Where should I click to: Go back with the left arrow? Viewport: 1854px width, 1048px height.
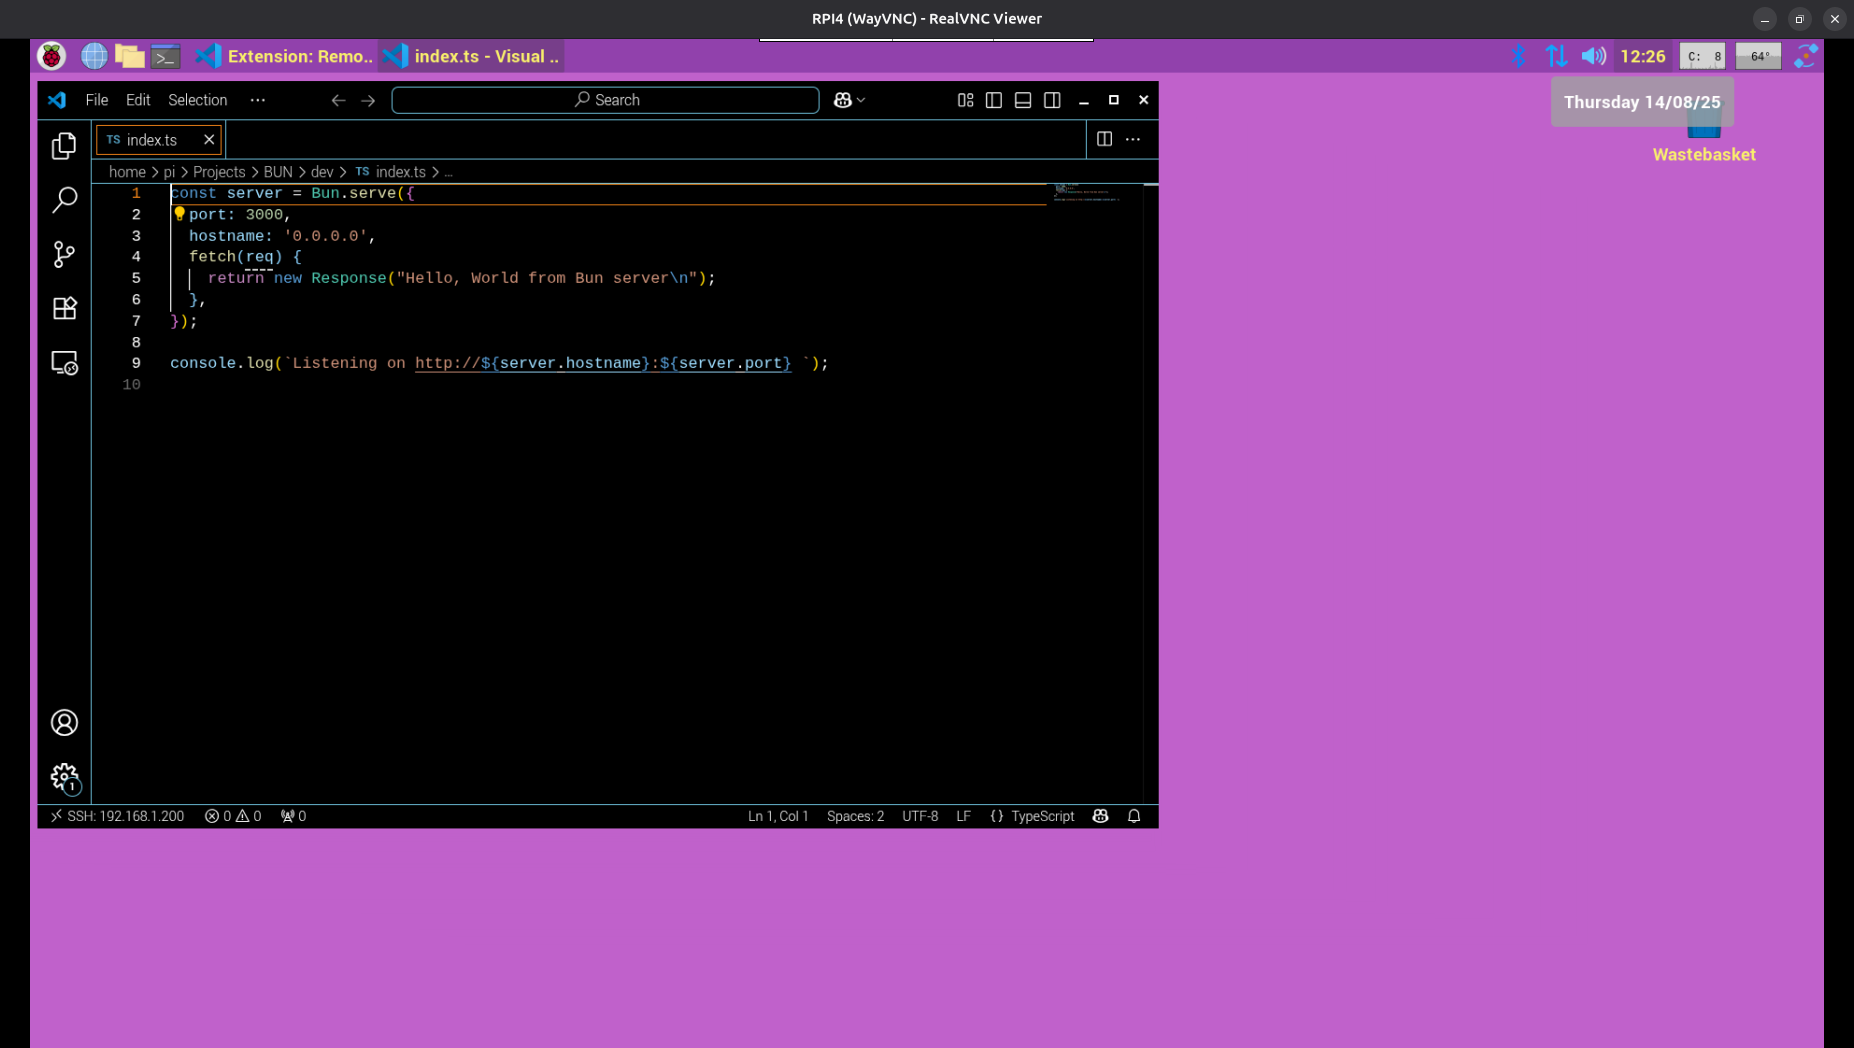tap(338, 100)
